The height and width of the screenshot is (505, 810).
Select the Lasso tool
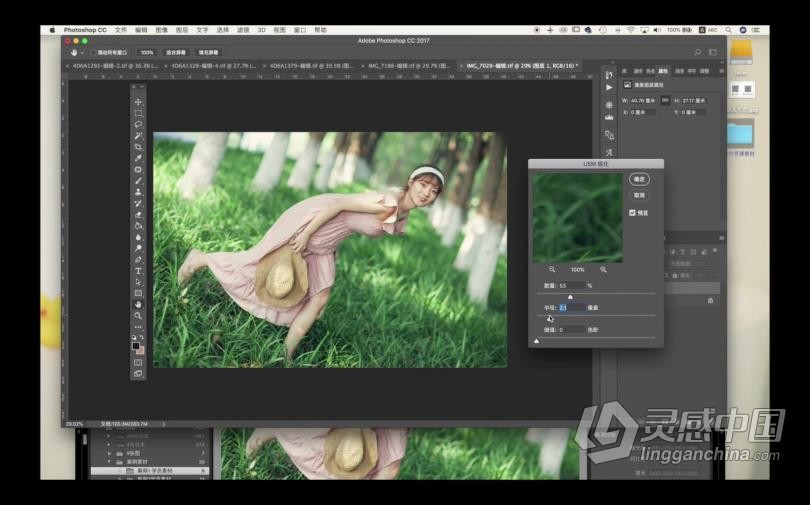point(138,124)
